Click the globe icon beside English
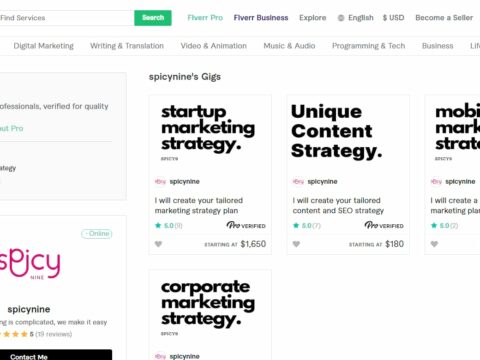This screenshot has height=360, width=480. (341, 18)
